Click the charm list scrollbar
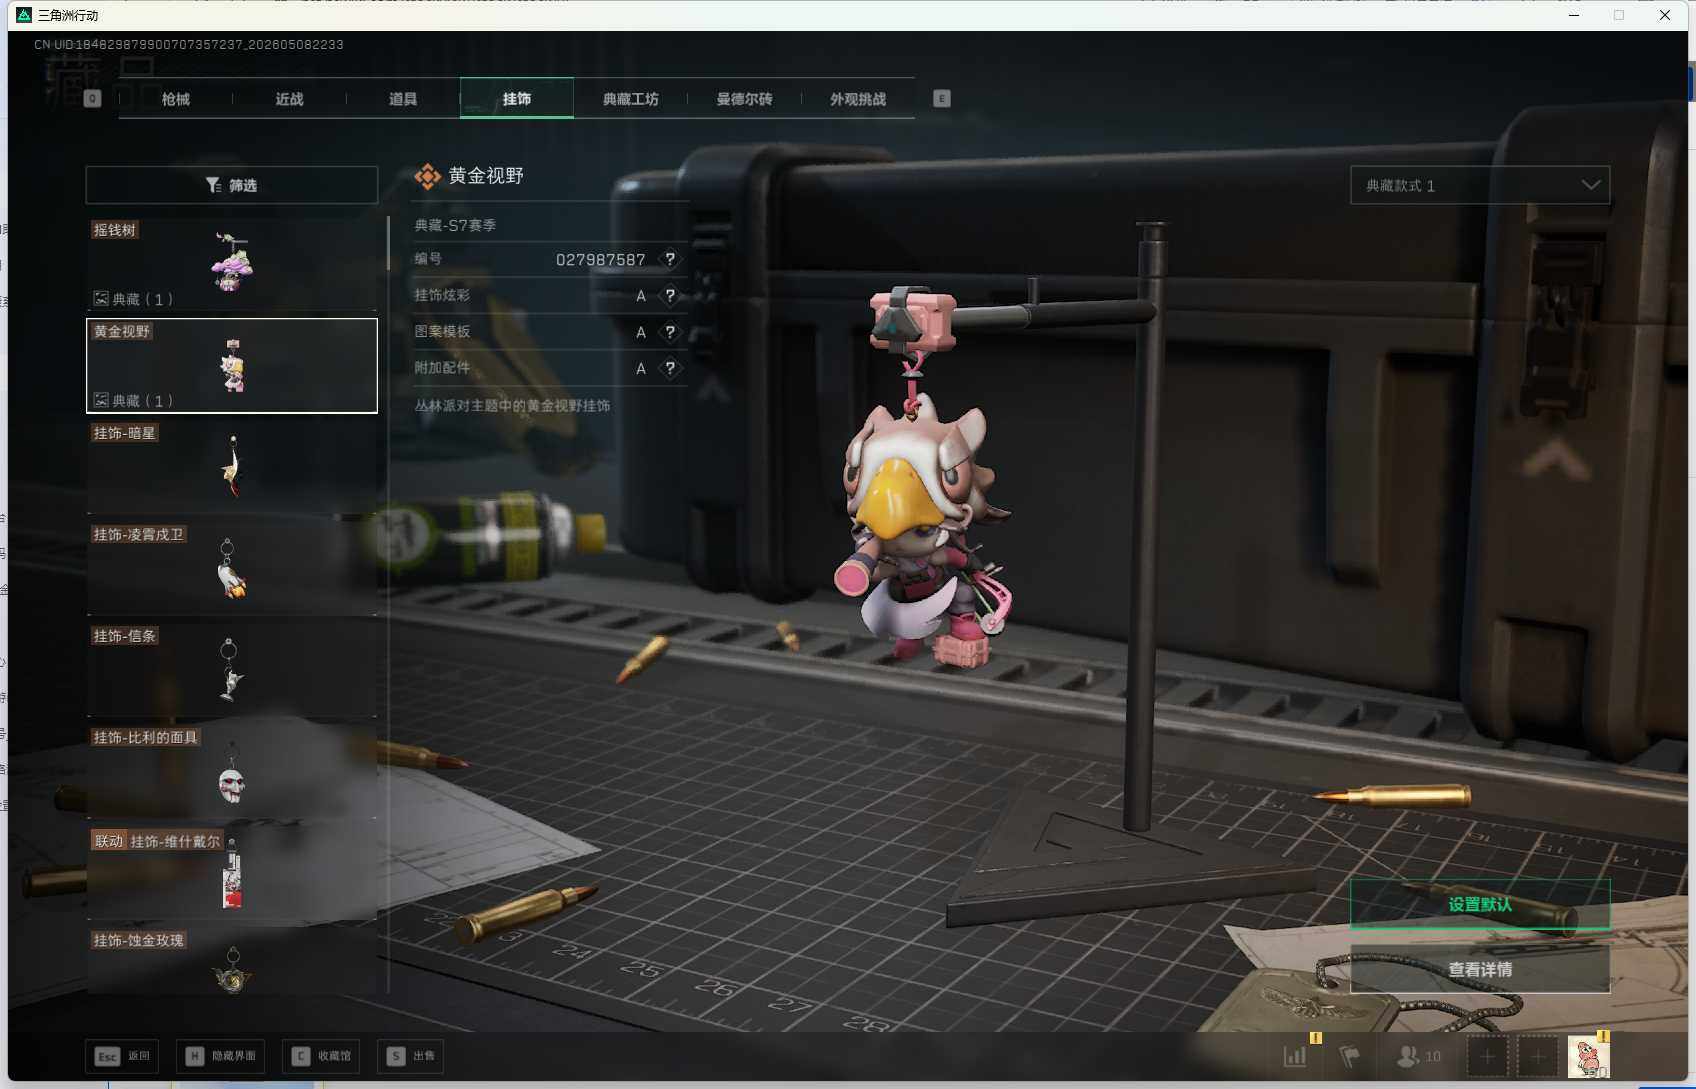Image resolution: width=1696 pixels, height=1089 pixels. [388, 245]
